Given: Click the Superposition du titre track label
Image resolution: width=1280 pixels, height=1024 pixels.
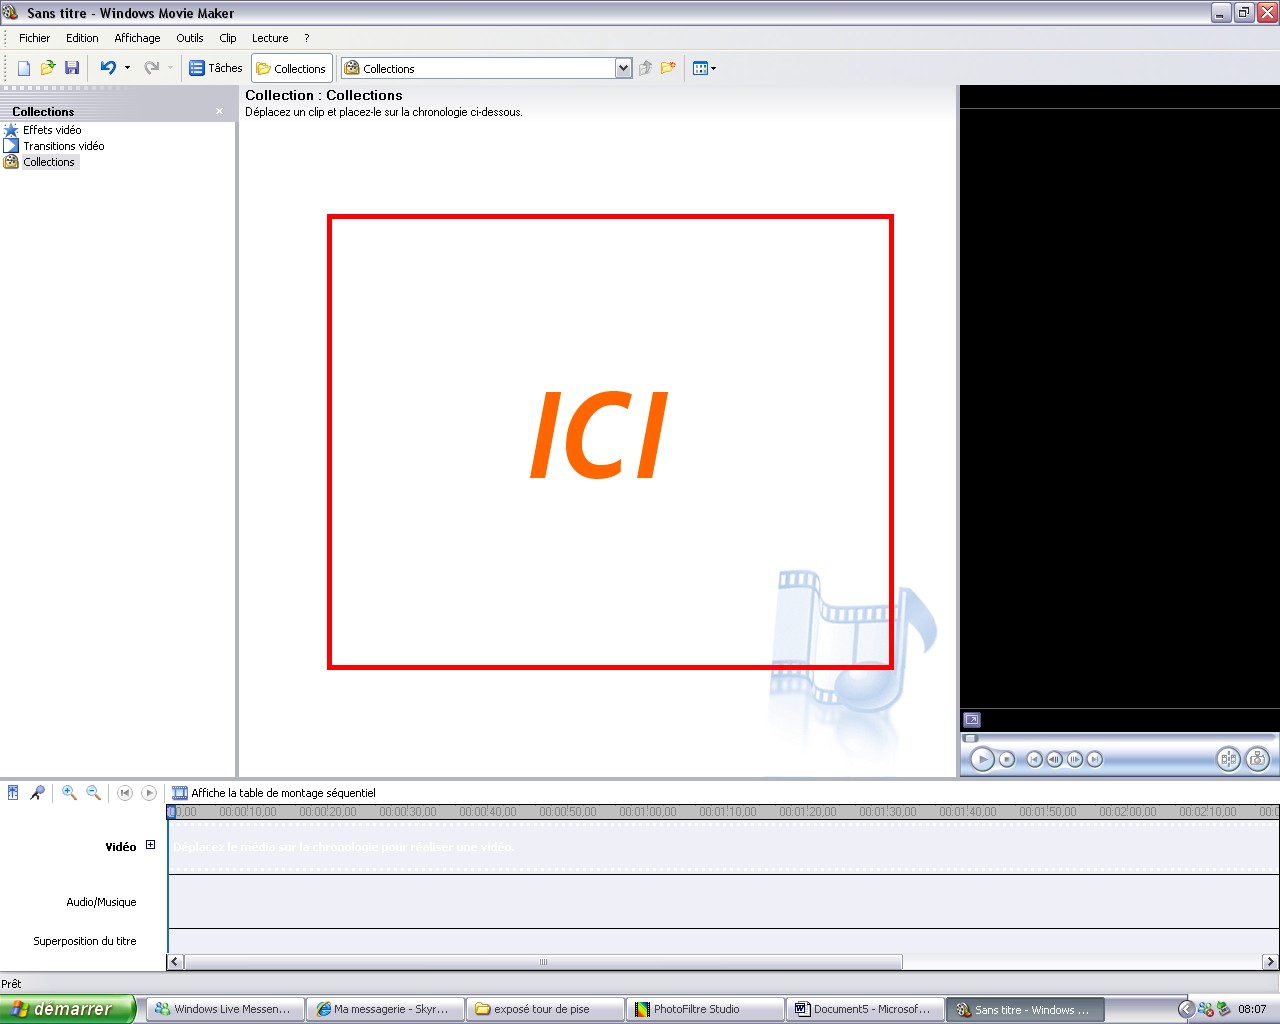Looking at the screenshot, I should pos(85,941).
